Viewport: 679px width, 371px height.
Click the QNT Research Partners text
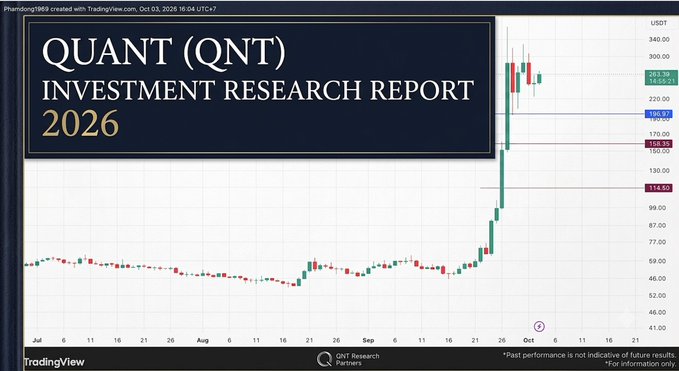pos(357,359)
